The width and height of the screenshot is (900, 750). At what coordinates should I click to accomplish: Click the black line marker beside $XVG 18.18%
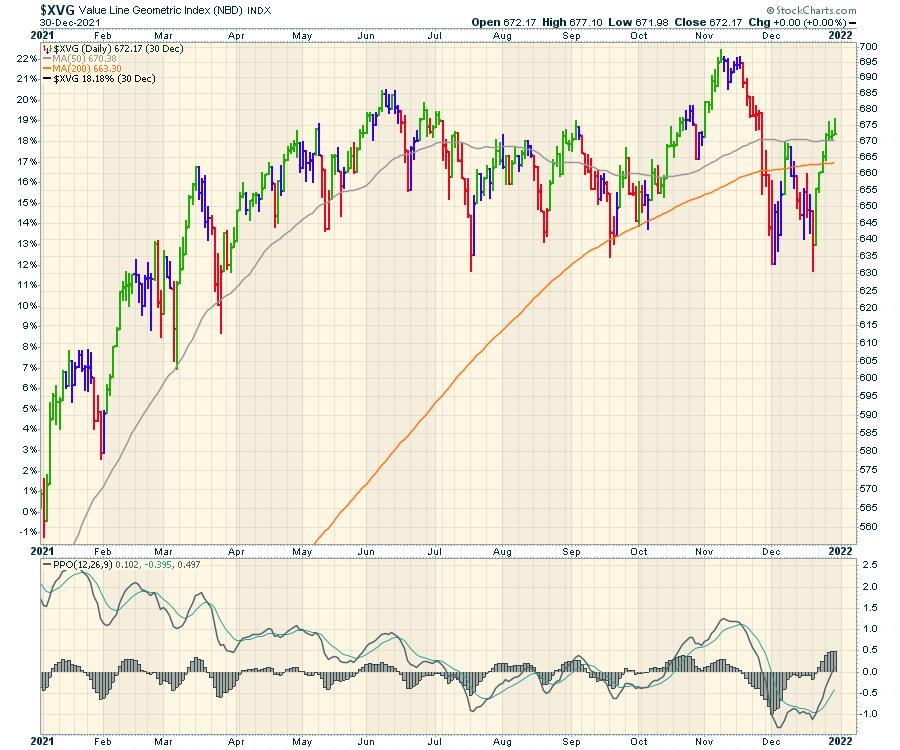(x=47, y=77)
